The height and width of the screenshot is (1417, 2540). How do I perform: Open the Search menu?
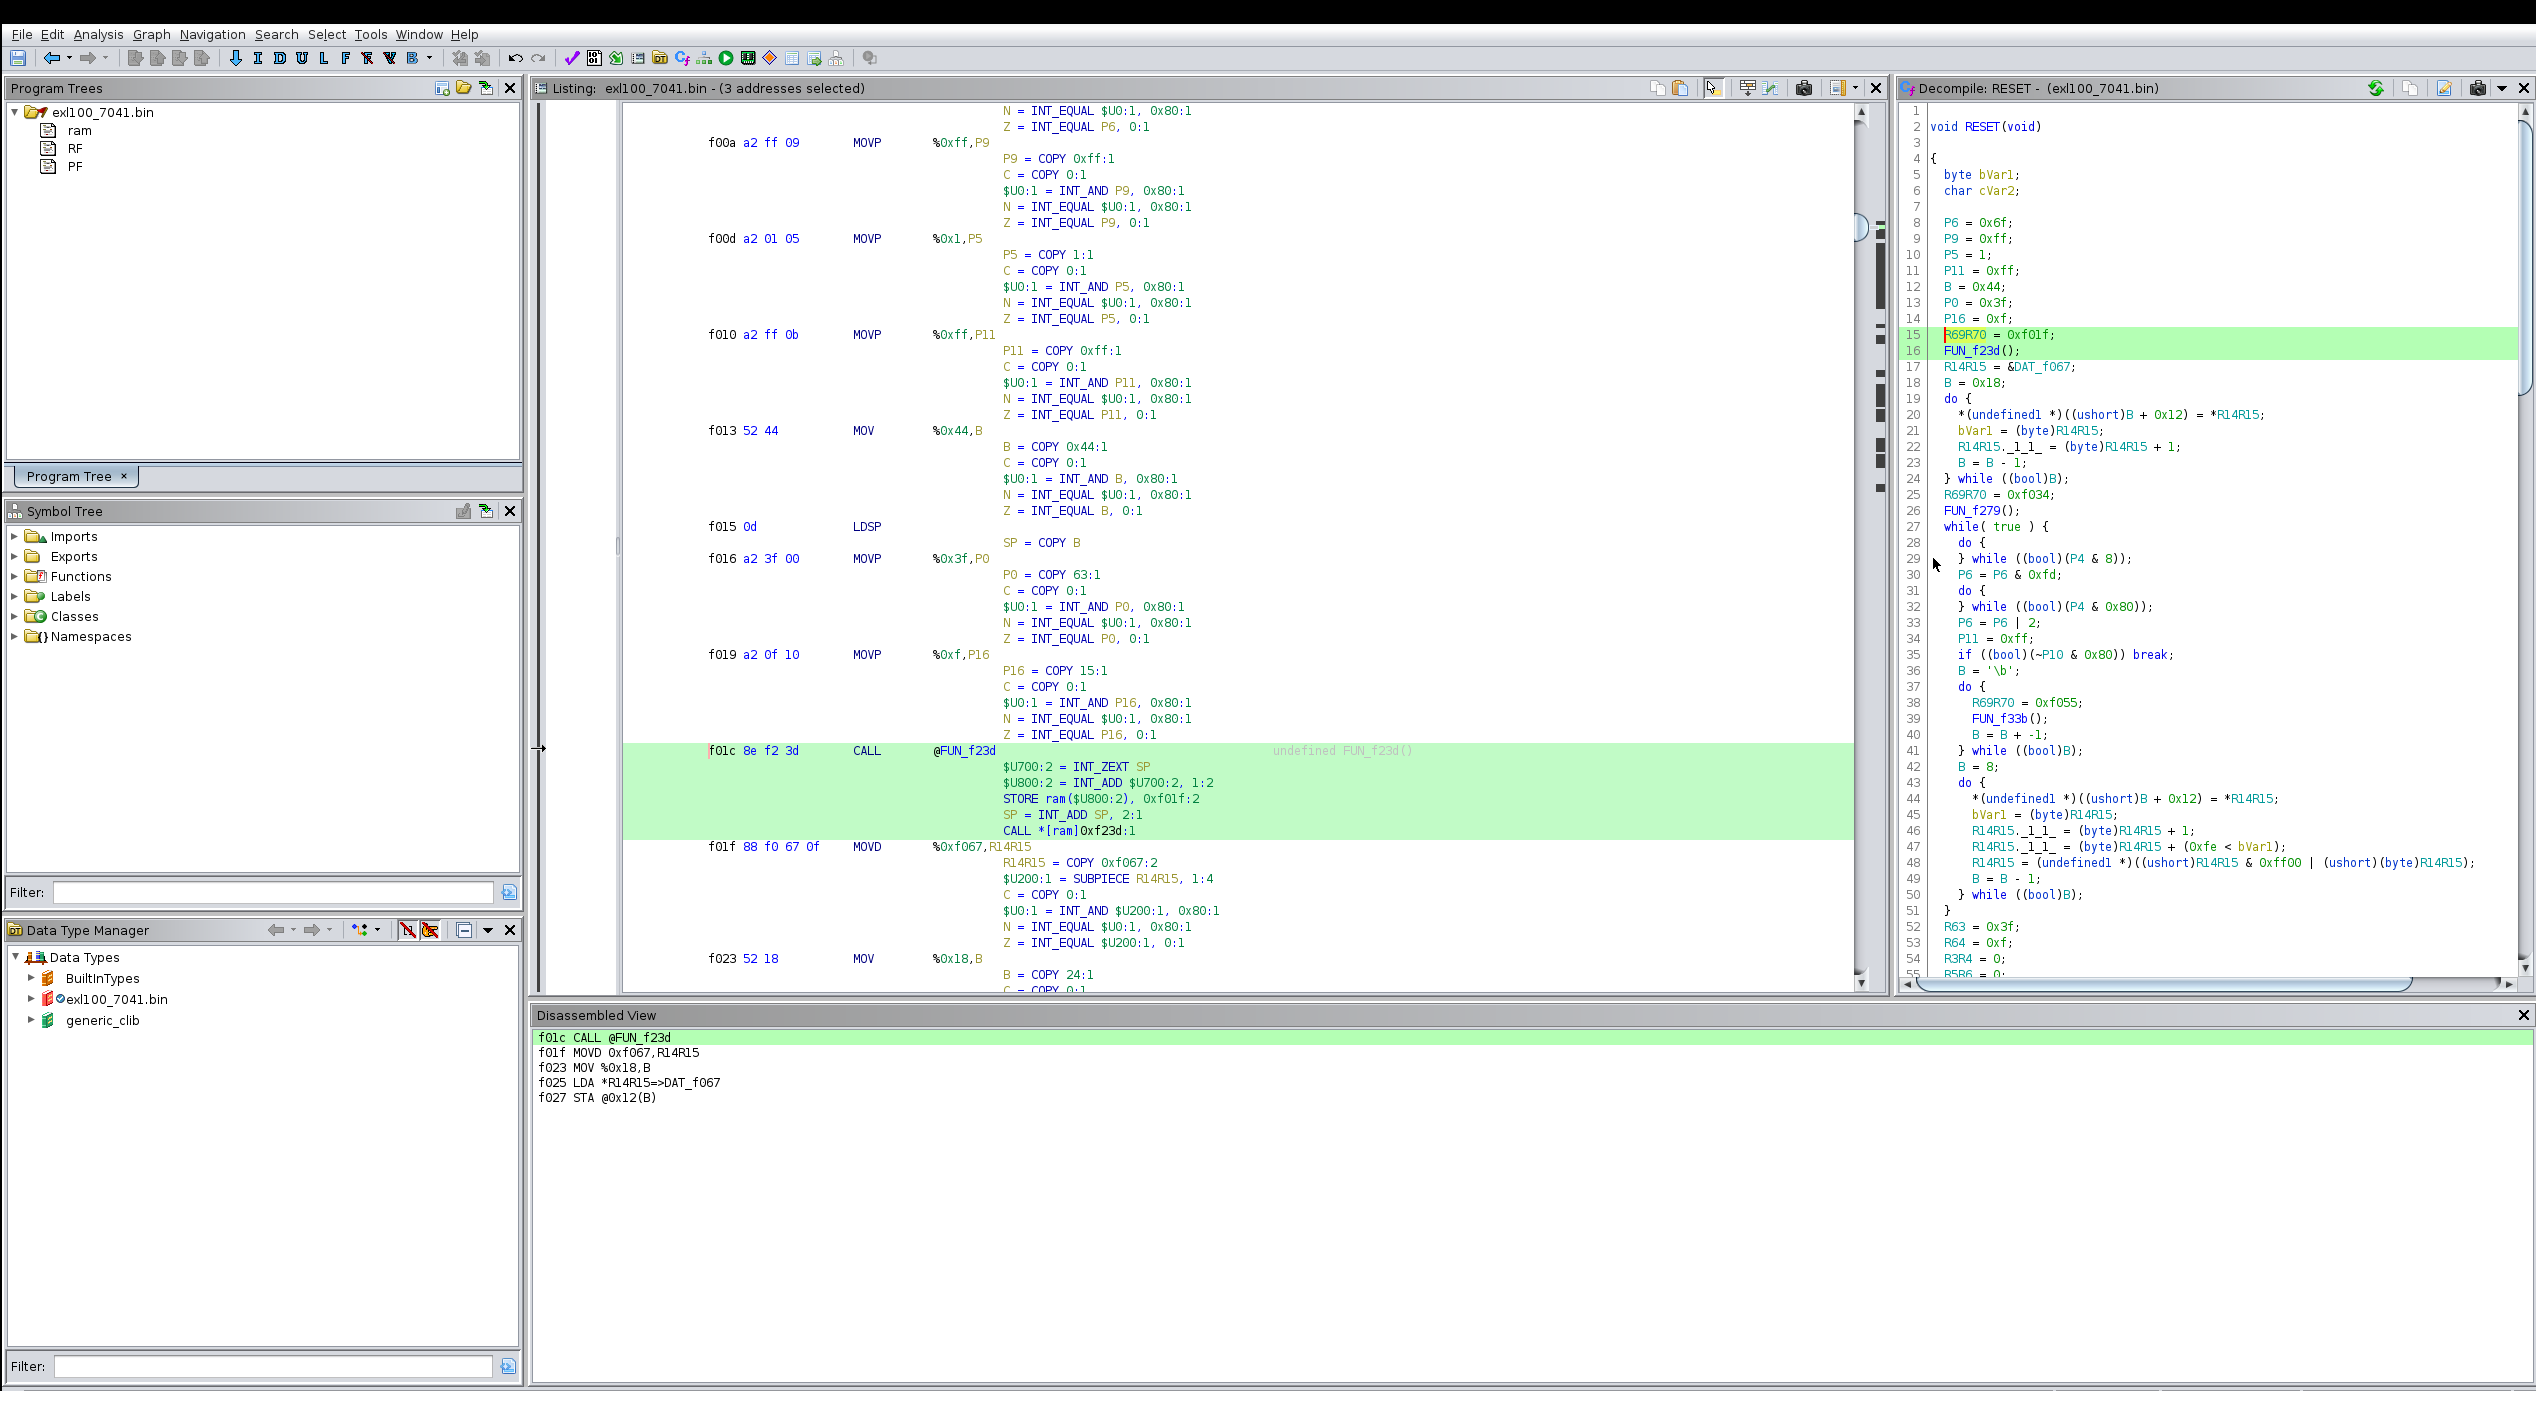coord(276,34)
